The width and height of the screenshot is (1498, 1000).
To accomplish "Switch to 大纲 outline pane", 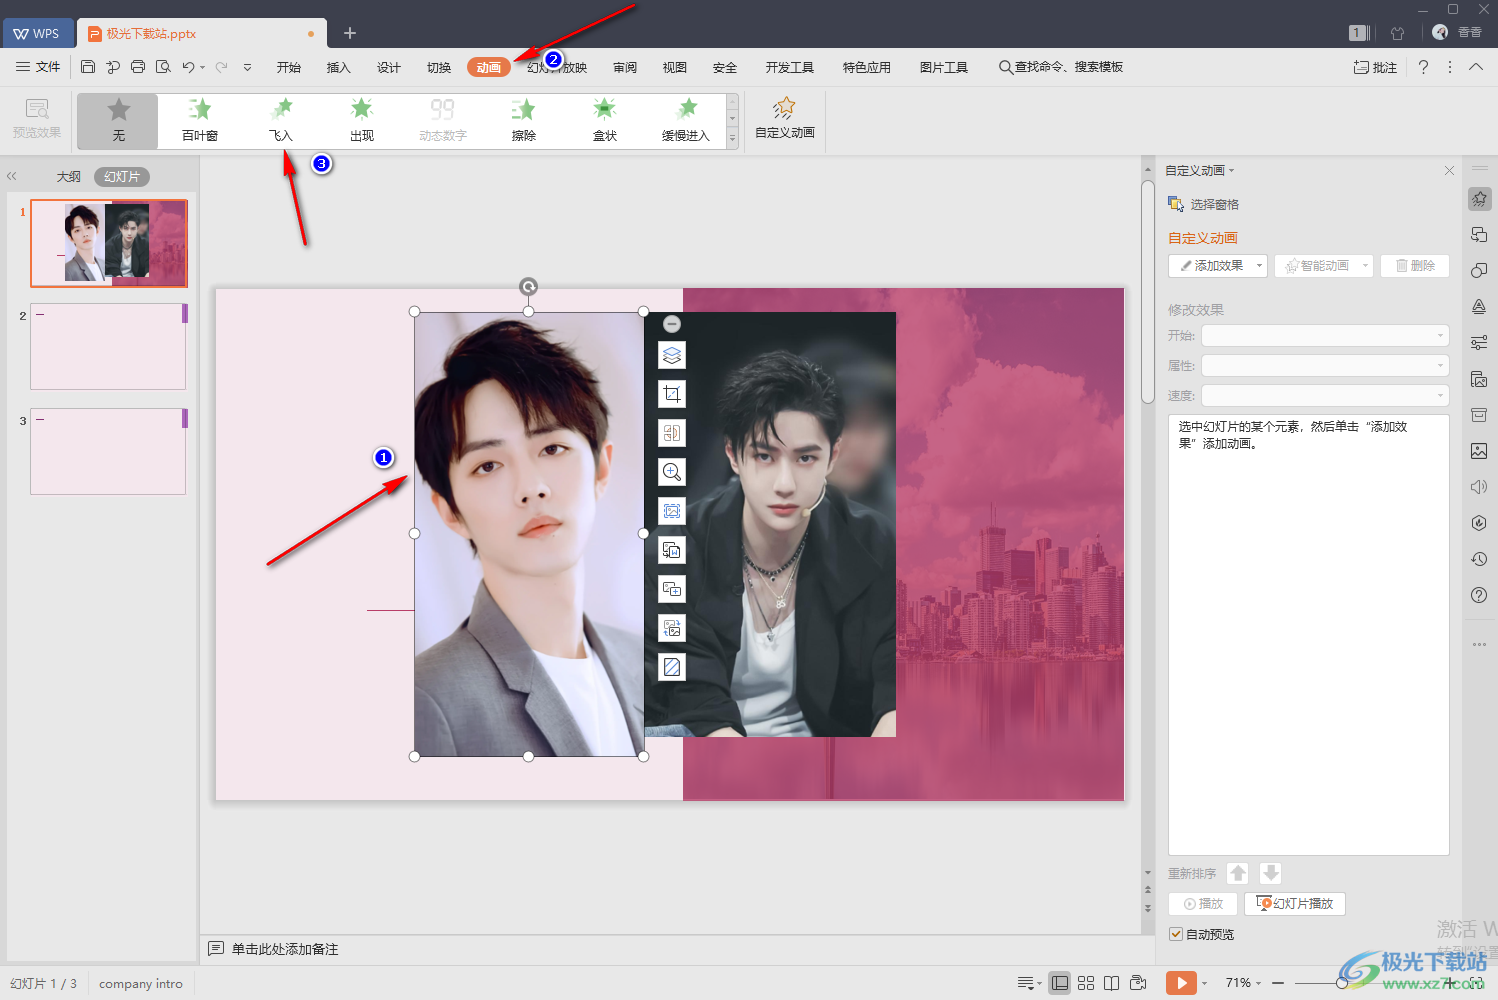I will pyautogui.click(x=69, y=177).
